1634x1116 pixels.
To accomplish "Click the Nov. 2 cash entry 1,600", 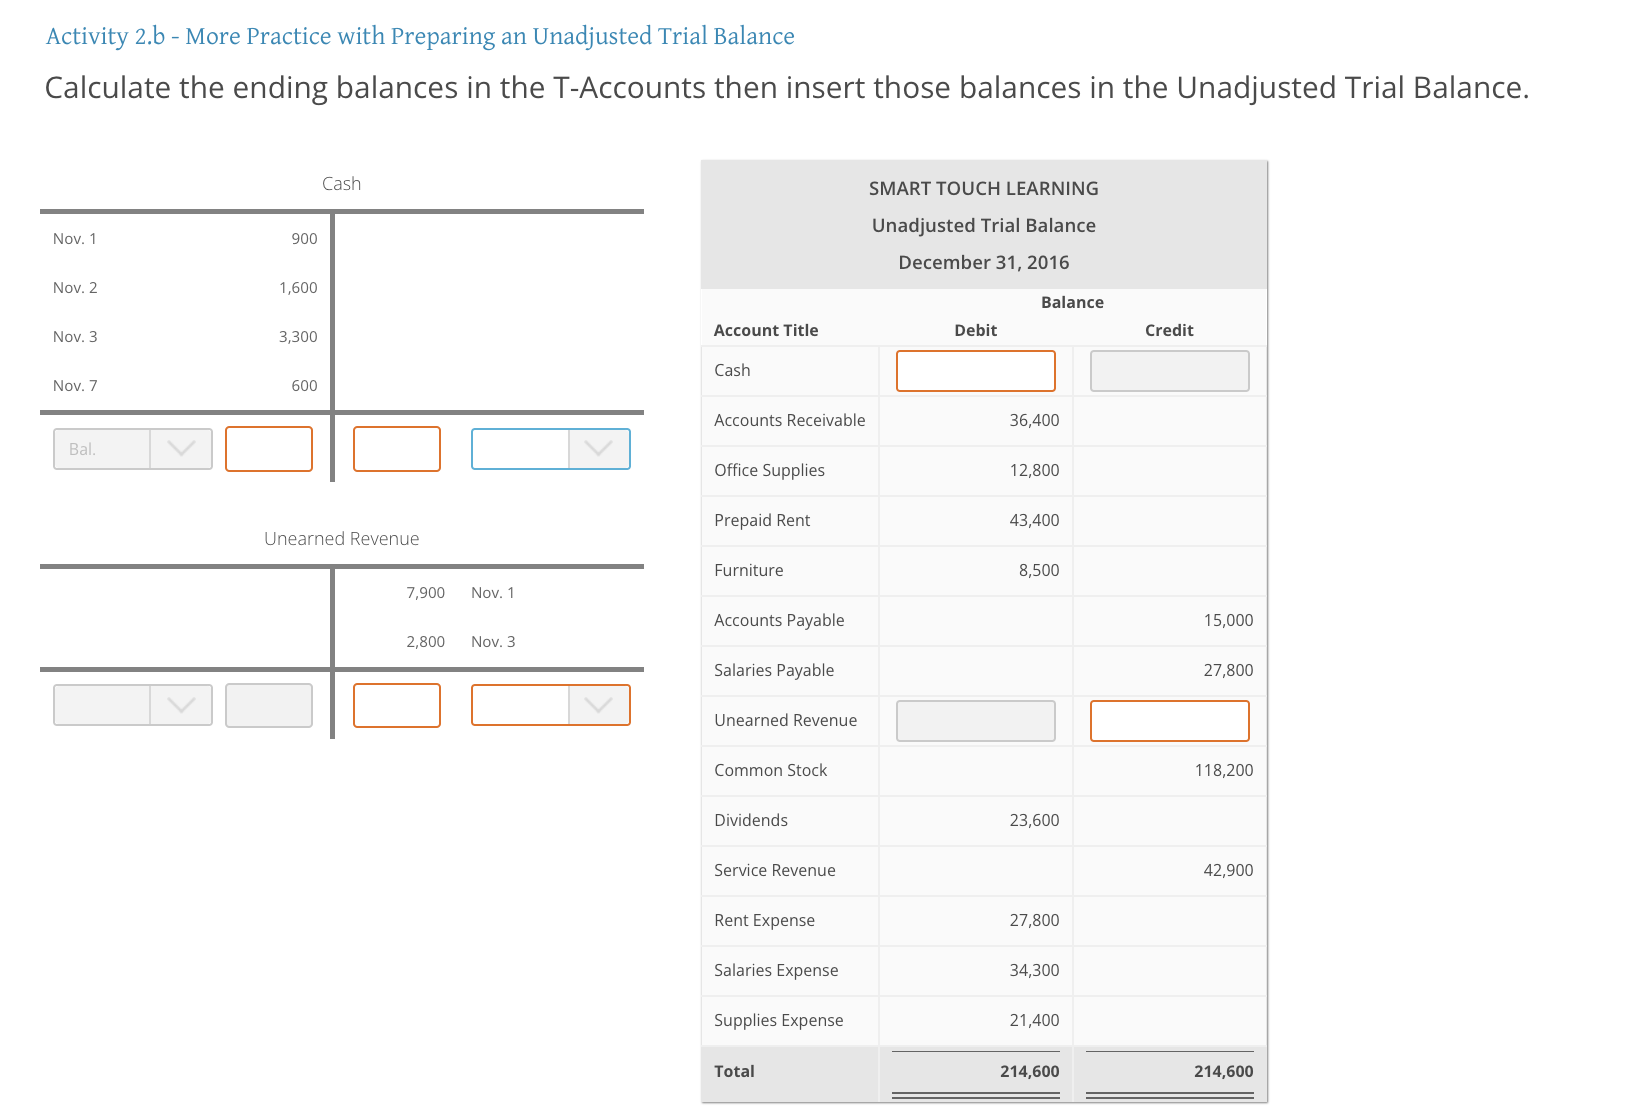I will pyautogui.click(x=298, y=288).
